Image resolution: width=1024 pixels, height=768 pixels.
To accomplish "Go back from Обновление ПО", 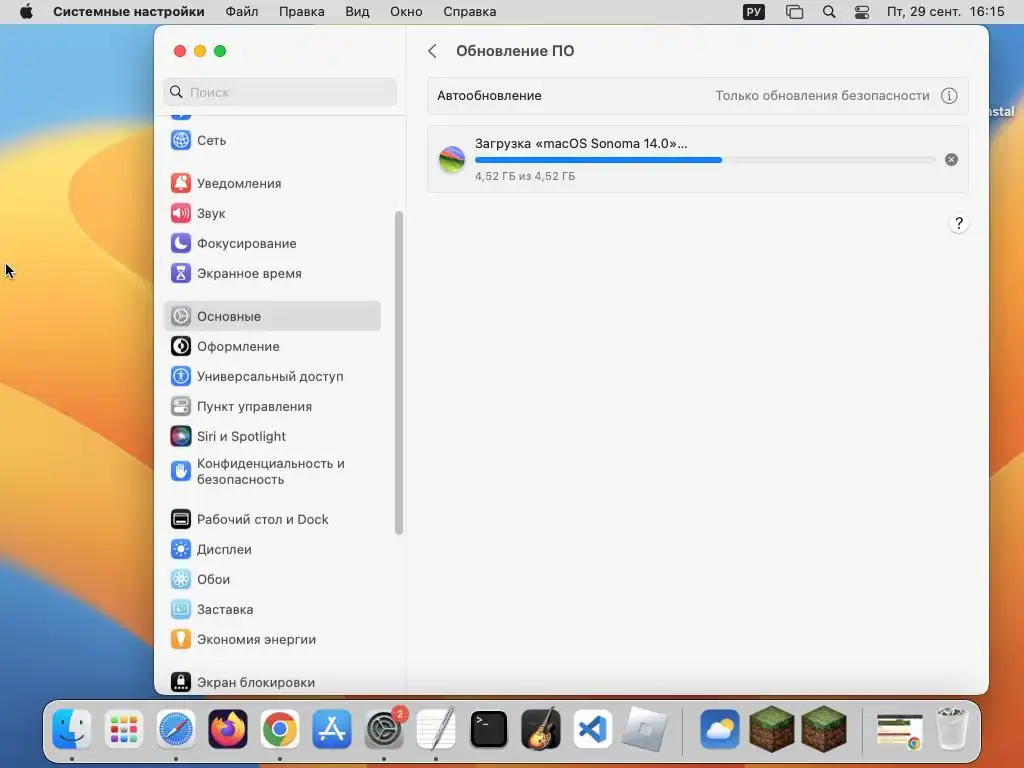I will coord(432,51).
